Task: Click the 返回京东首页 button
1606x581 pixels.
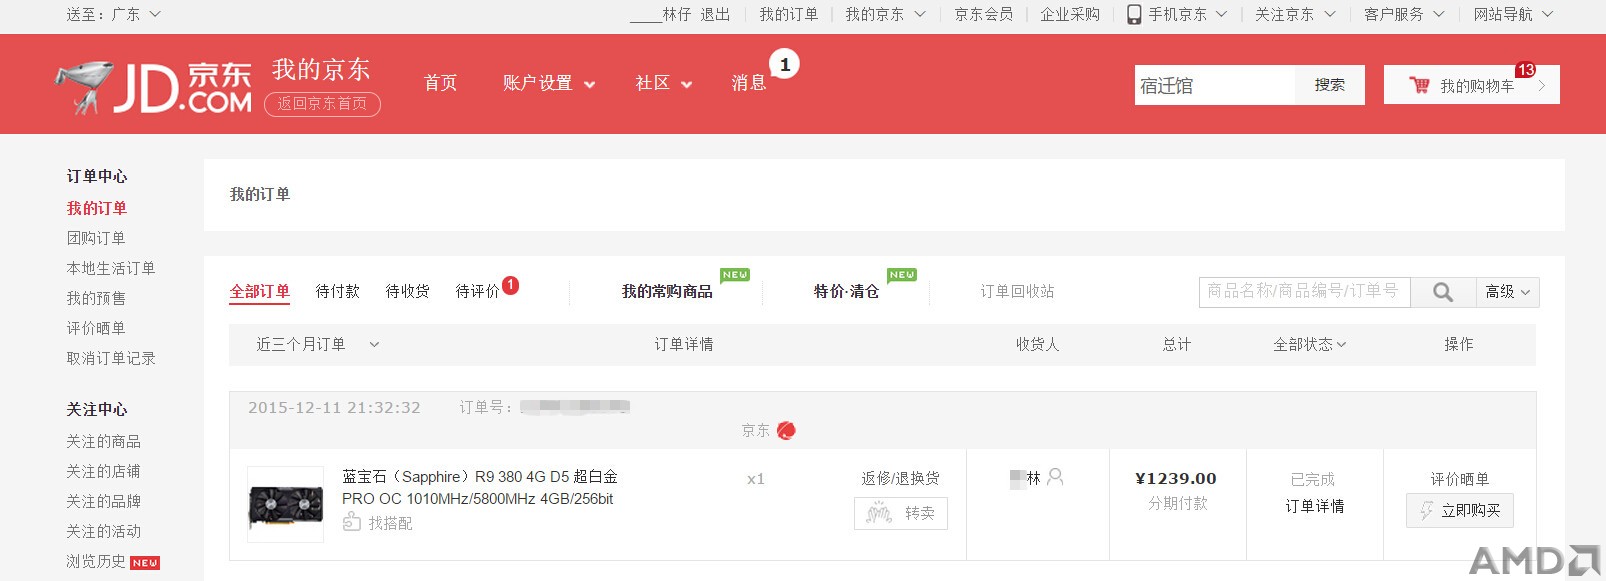Action: 322,104
